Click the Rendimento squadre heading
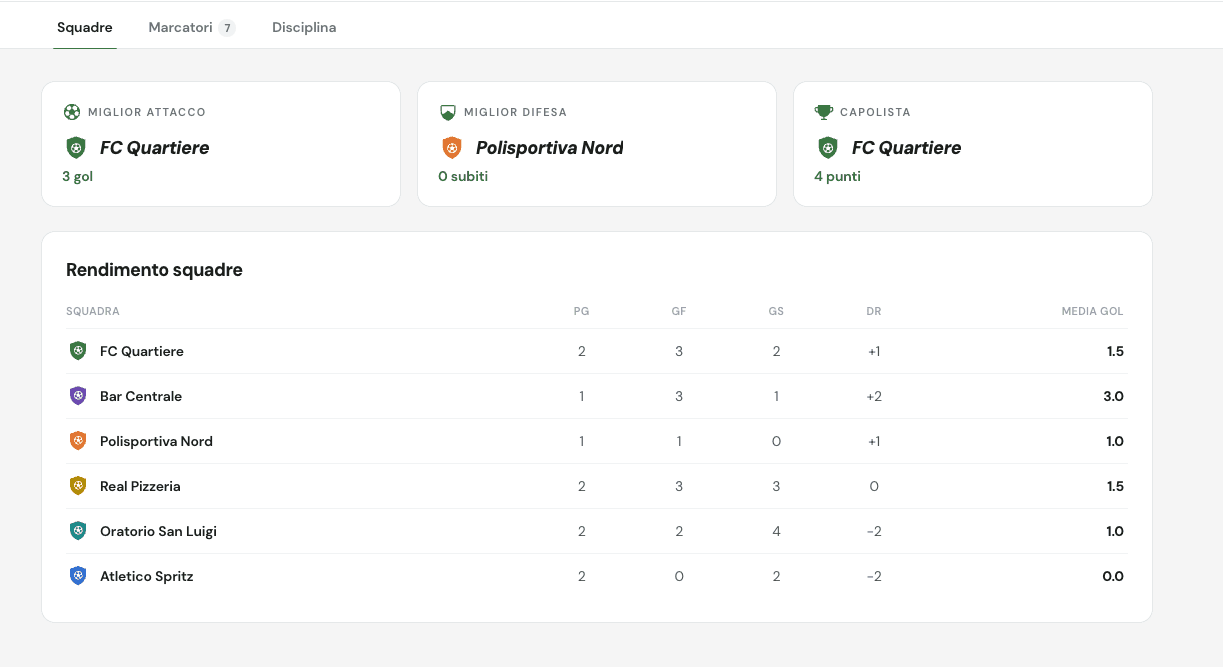The image size is (1223, 667). pyautogui.click(x=154, y=270)
